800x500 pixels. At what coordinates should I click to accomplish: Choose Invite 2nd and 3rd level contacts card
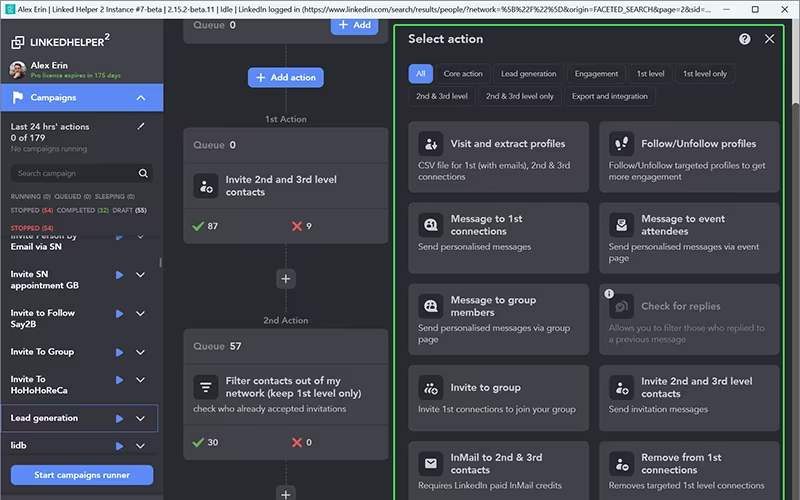click(x=689, y=398)
